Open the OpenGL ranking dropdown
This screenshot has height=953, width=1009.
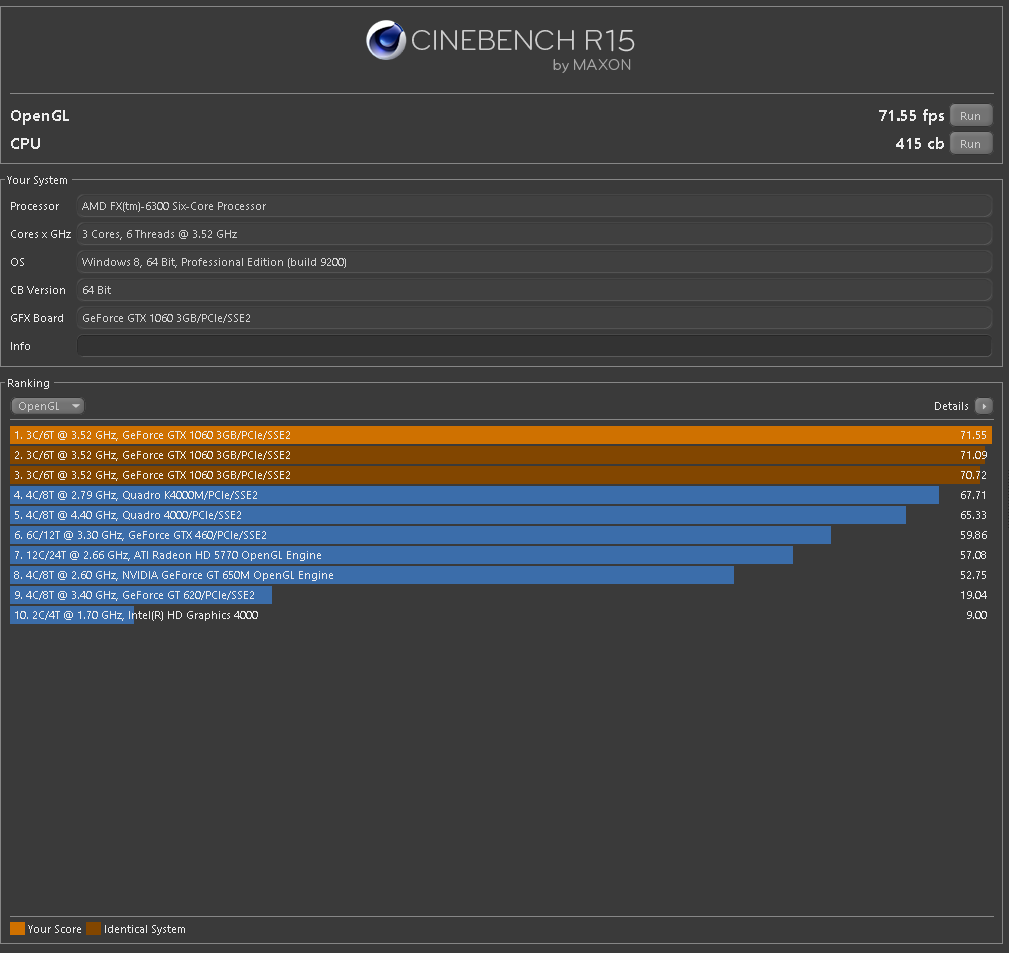pos(48,406)
